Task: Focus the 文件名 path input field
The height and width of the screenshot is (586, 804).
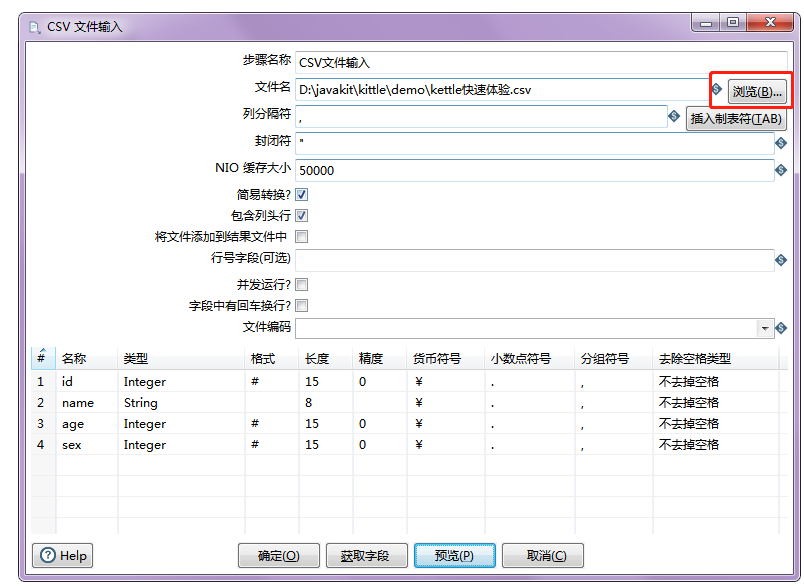Action: 502,90
